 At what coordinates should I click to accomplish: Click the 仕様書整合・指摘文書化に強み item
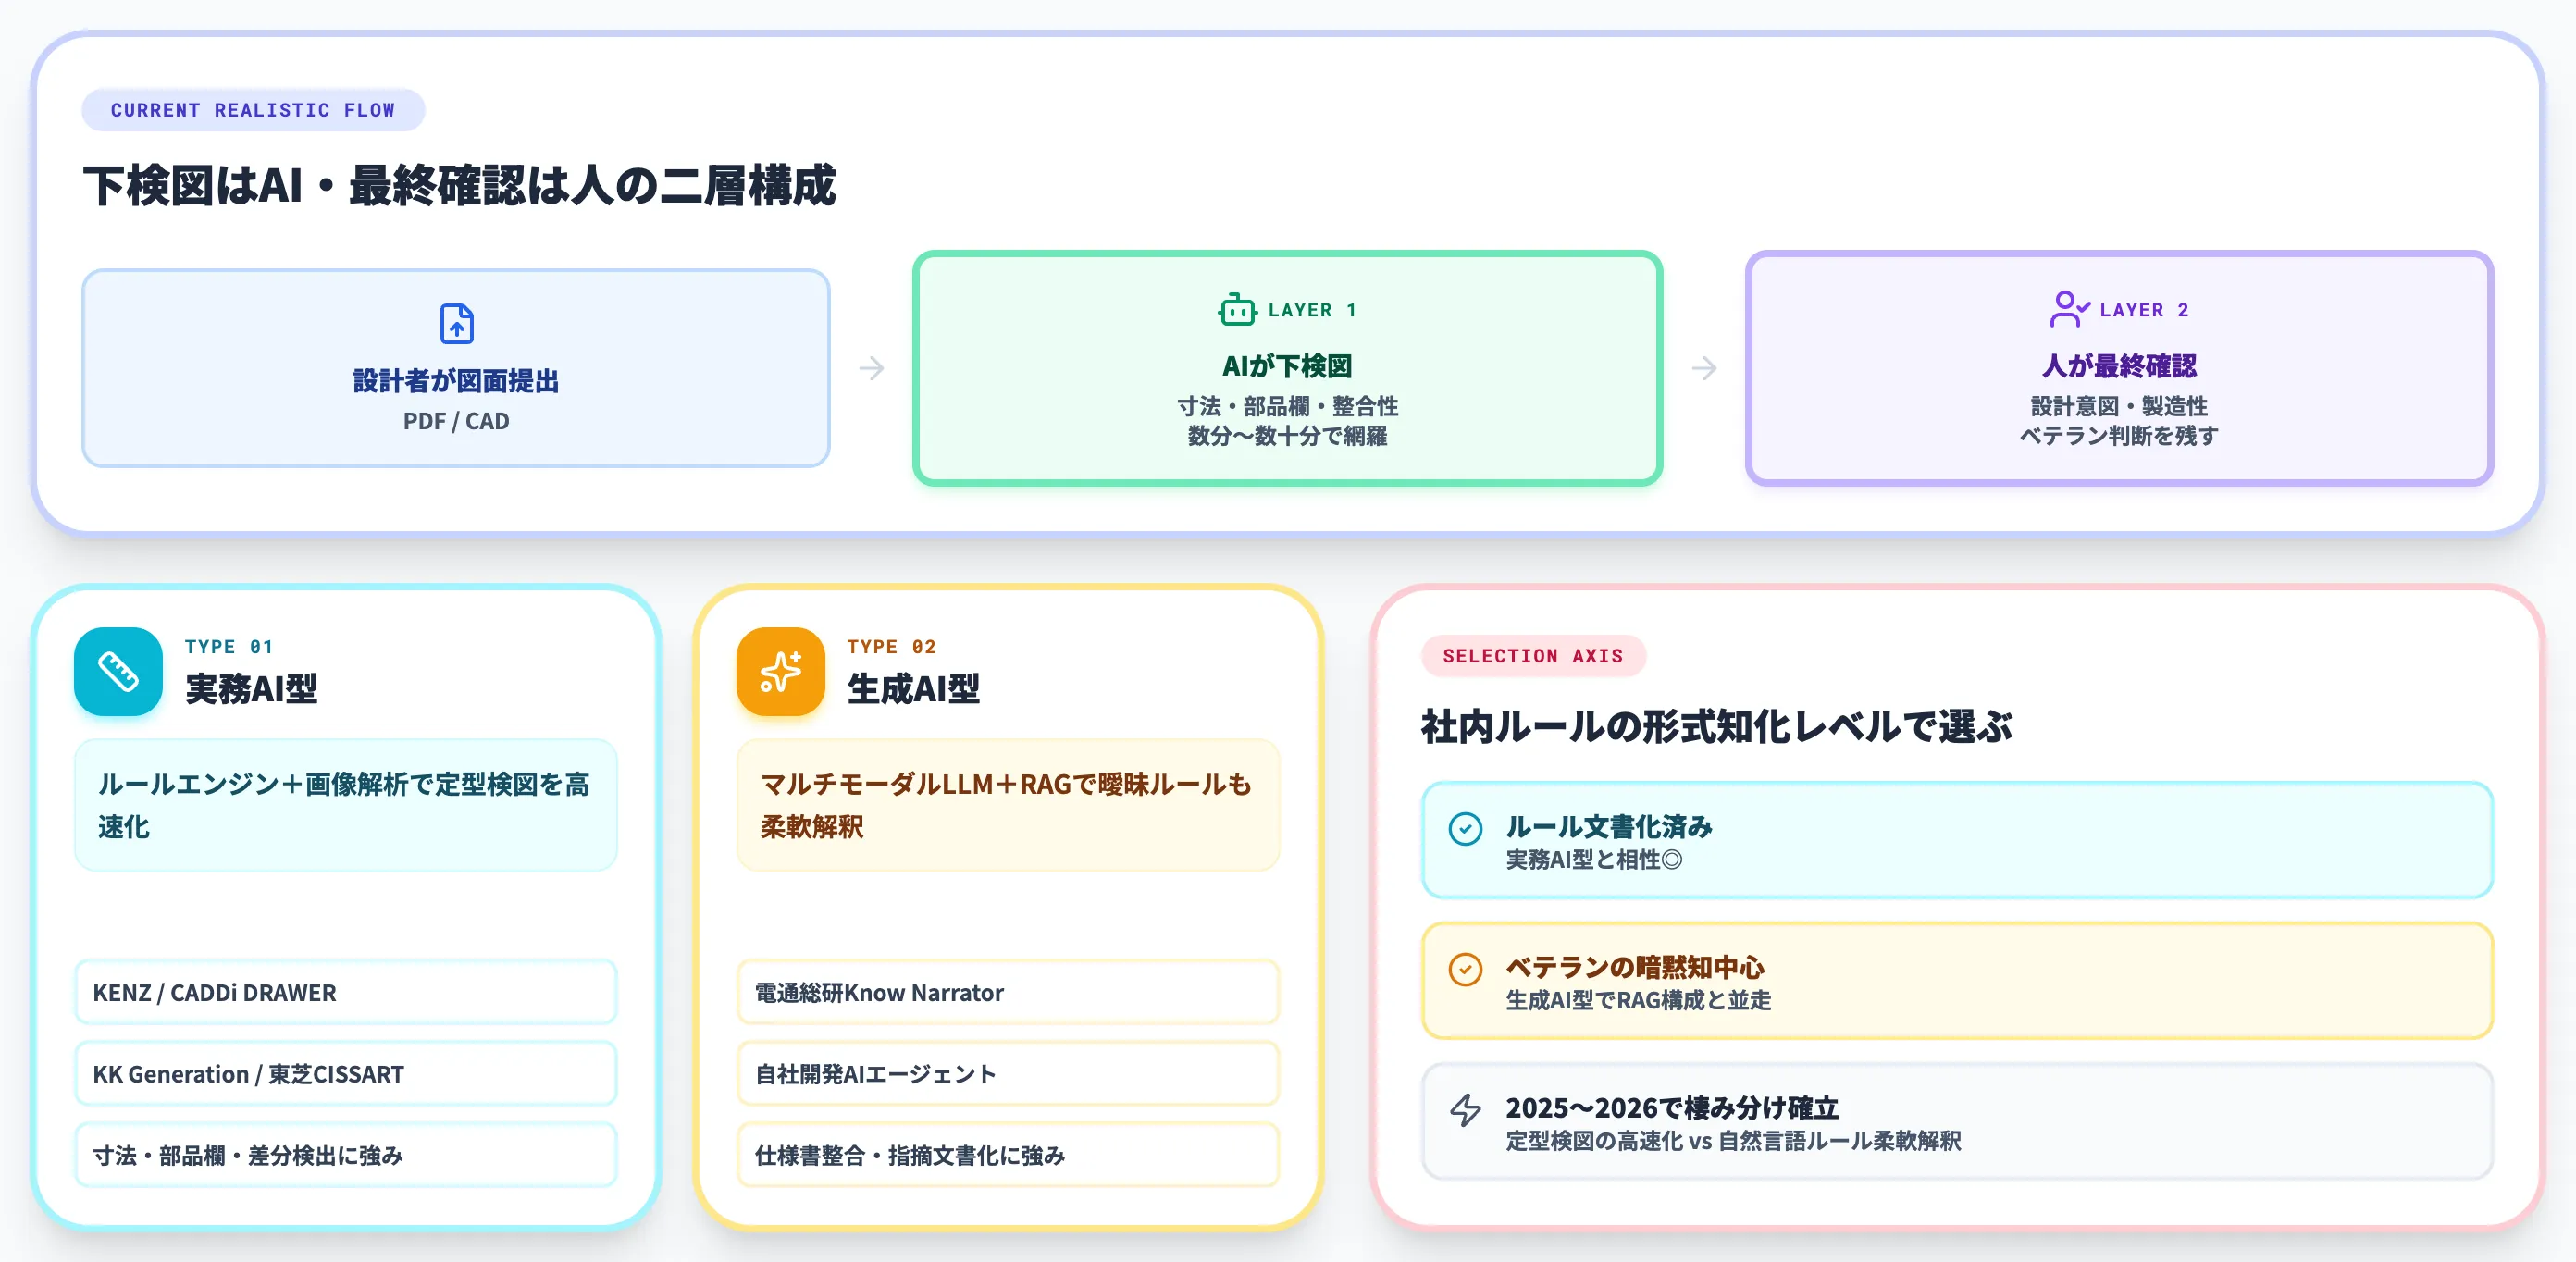1008,1155
